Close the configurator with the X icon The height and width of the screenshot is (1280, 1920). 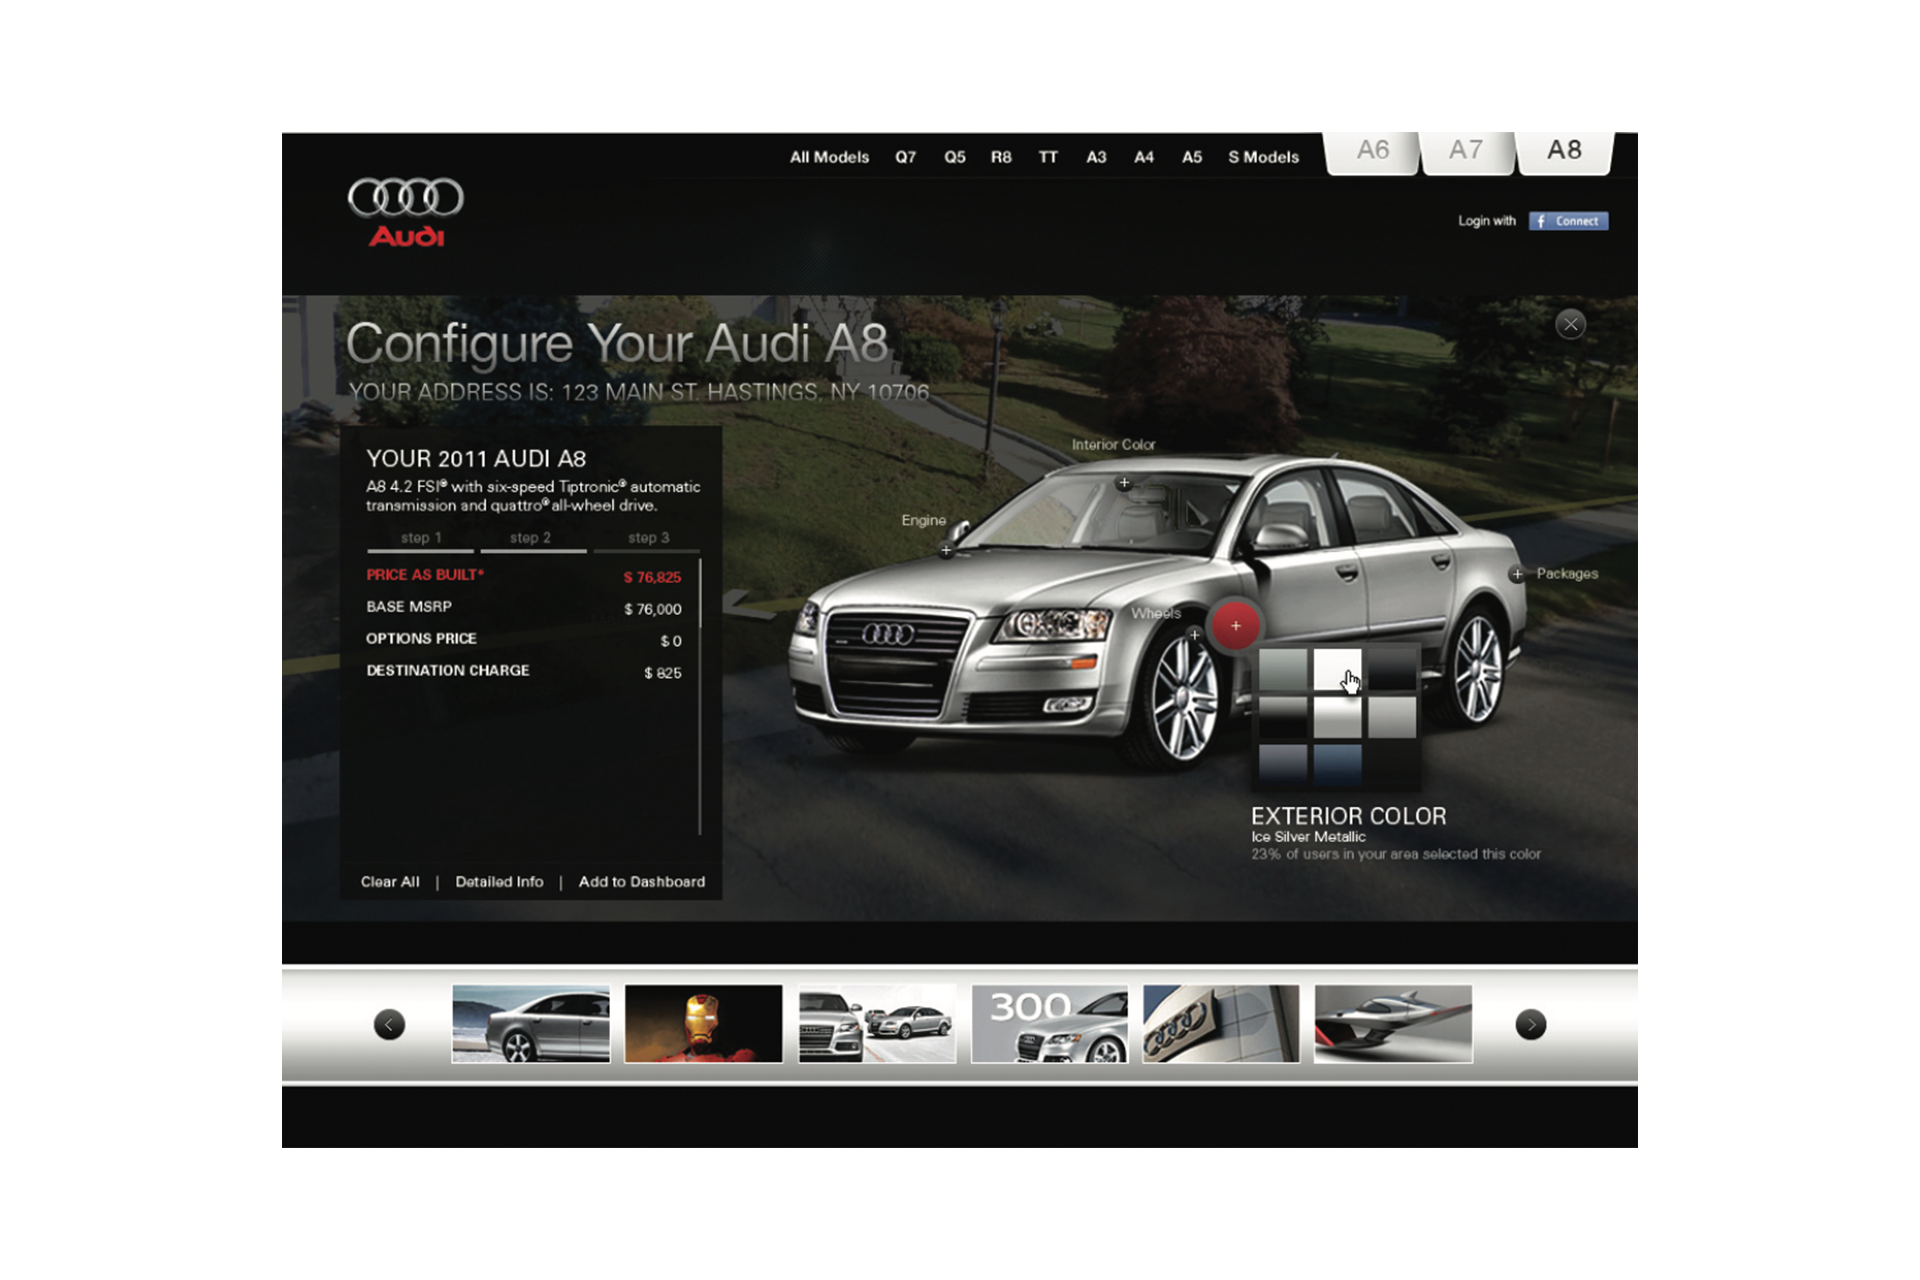tap(1570, 324)
